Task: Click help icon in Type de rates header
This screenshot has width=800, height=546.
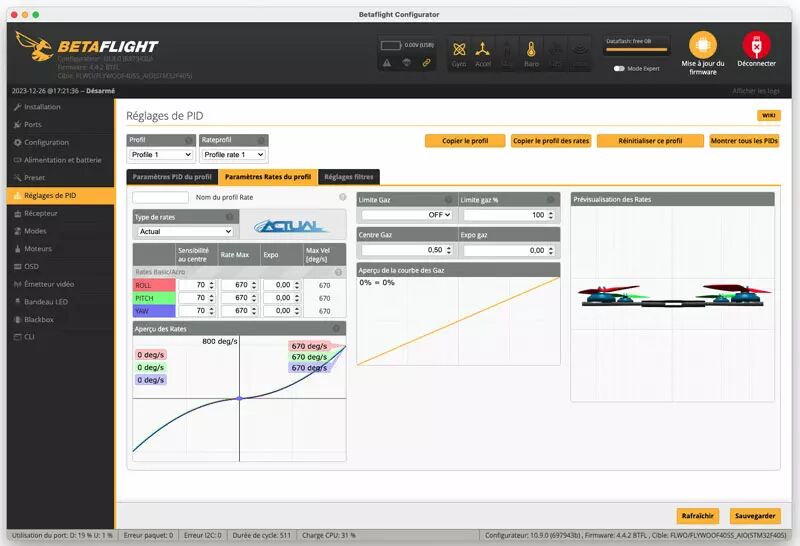Action: pyautogui.click(x=230, y=217)
